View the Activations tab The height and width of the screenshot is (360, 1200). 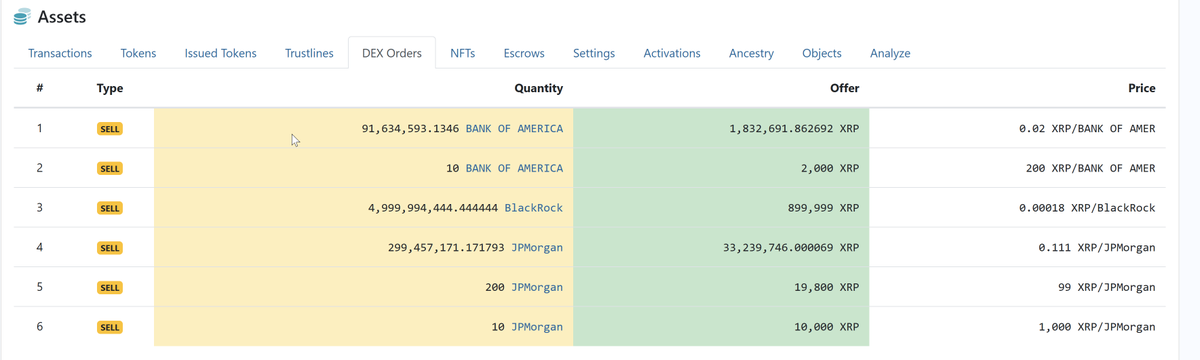tap(672, 53)
